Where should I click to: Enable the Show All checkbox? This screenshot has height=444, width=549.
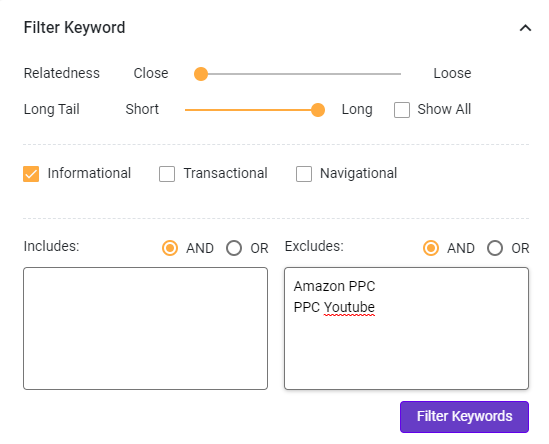point(402,110)
